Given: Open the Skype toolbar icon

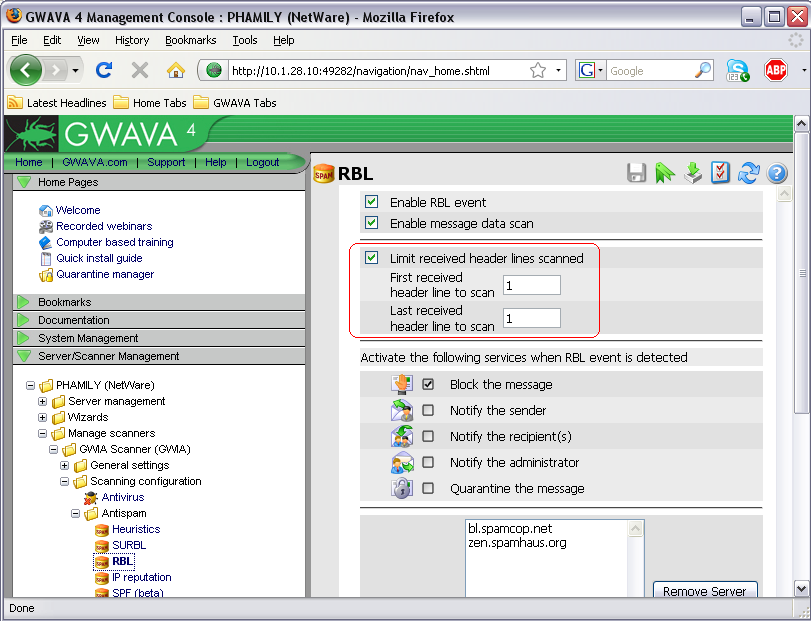Looking at the screenshot, I should pyautogui.click(x=737, y=70).
